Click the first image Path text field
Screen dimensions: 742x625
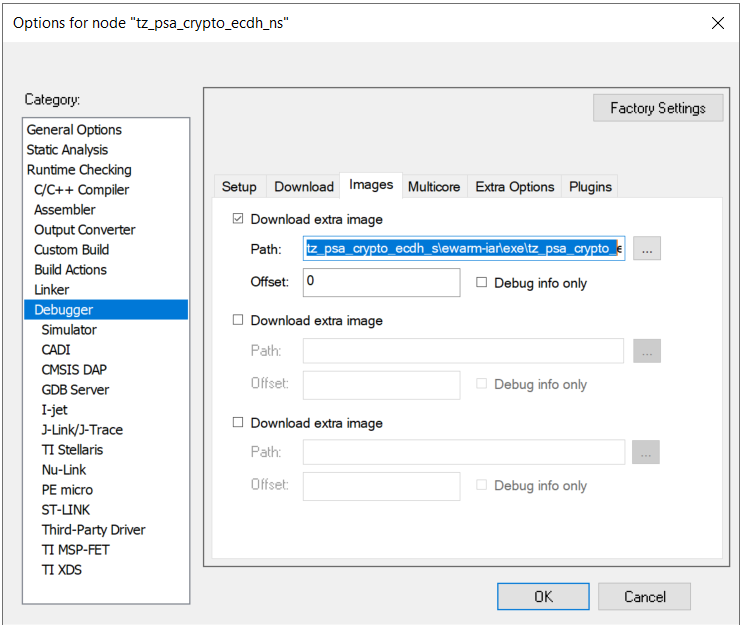(464, 249)
